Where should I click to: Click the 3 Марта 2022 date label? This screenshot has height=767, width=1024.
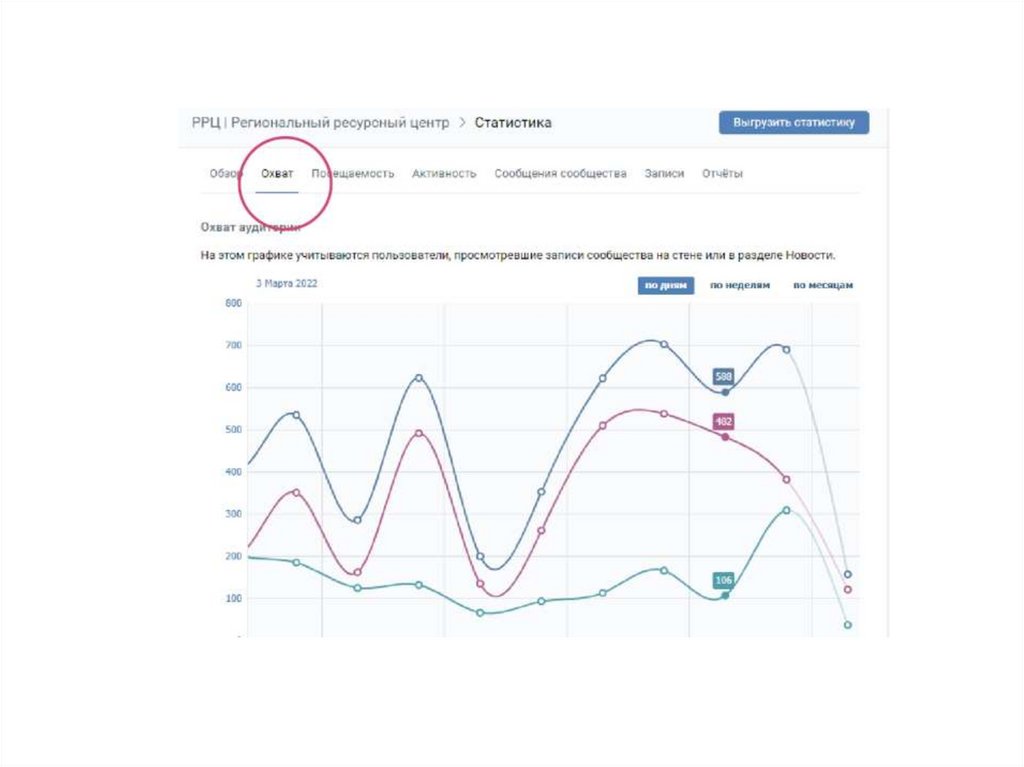[286, 283]
